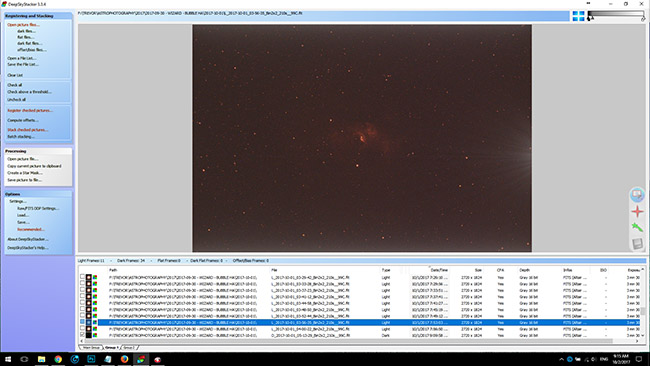Viewport: 650px width, 366px height.
Task: Click the save changes icon in preview toolbar
Action: coord(637,243)
